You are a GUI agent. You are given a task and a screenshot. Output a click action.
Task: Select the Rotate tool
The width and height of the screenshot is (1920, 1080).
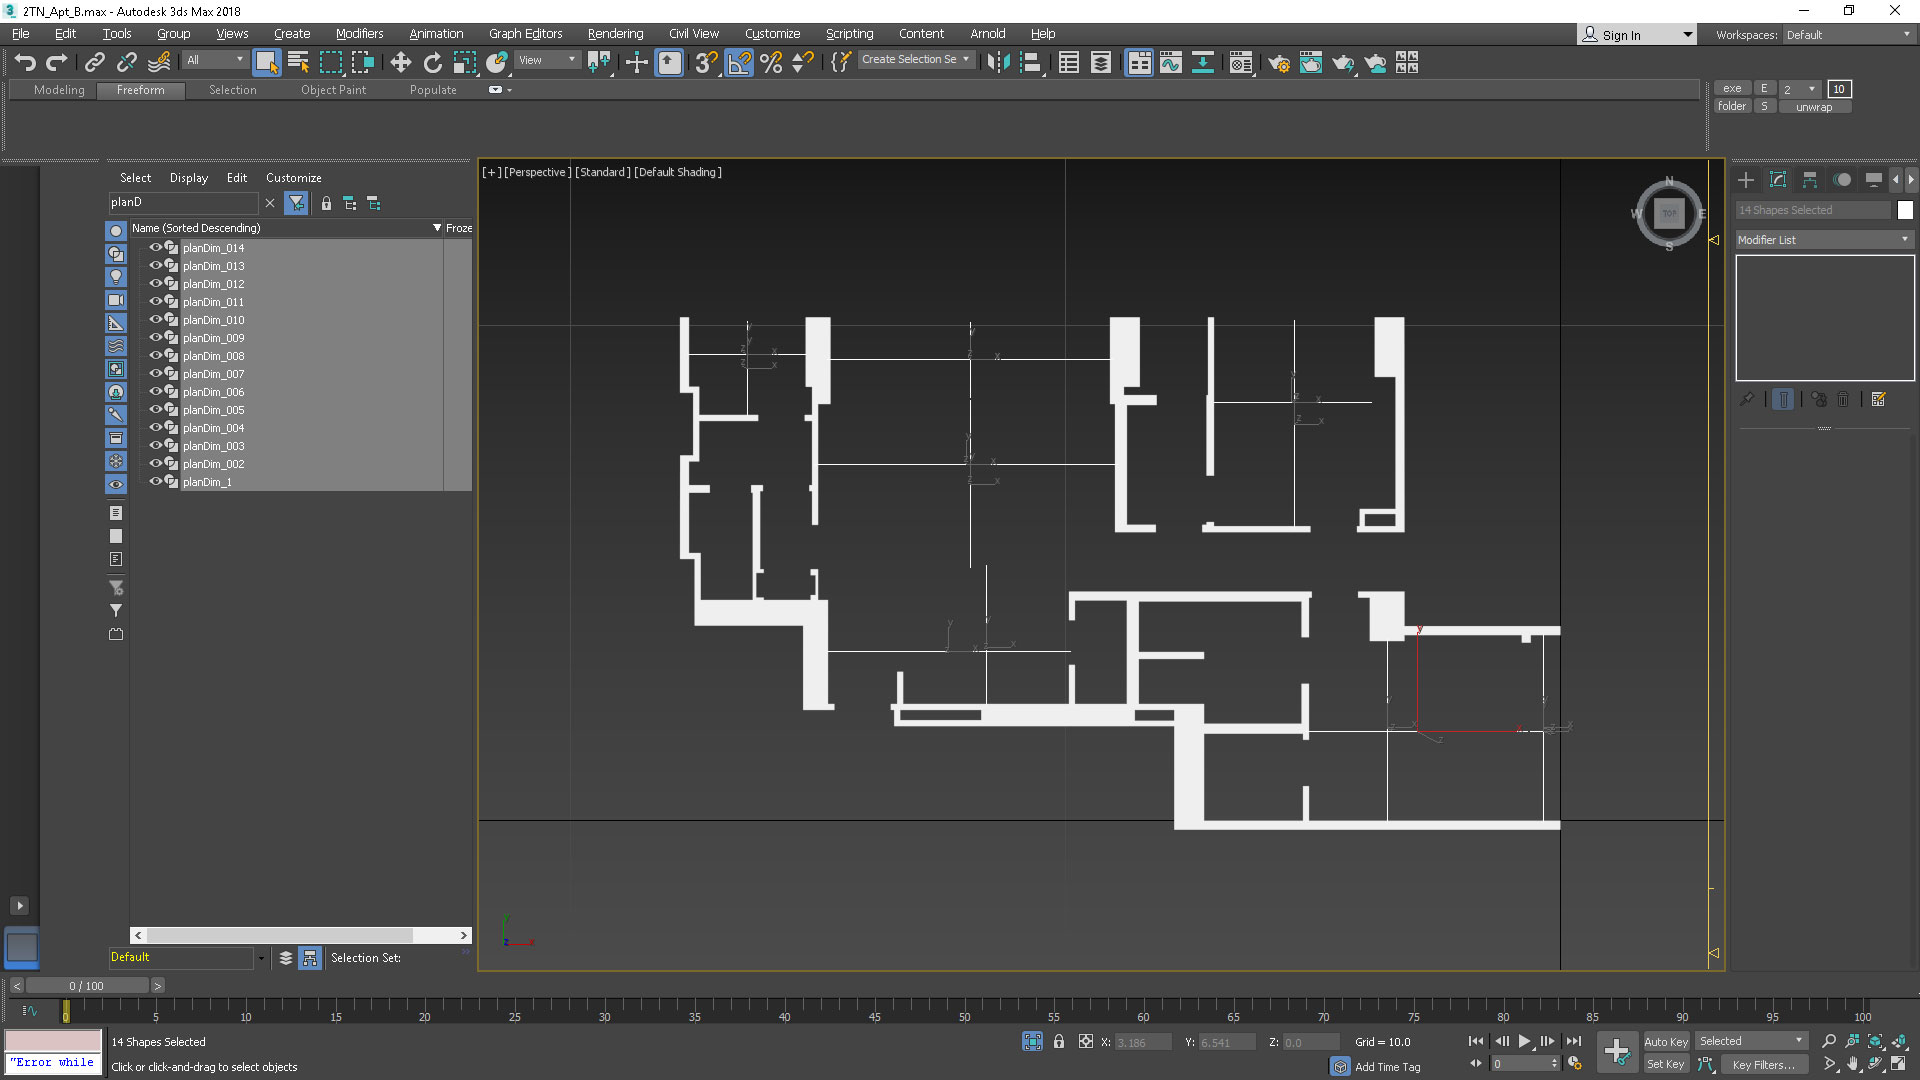point(432,63)
